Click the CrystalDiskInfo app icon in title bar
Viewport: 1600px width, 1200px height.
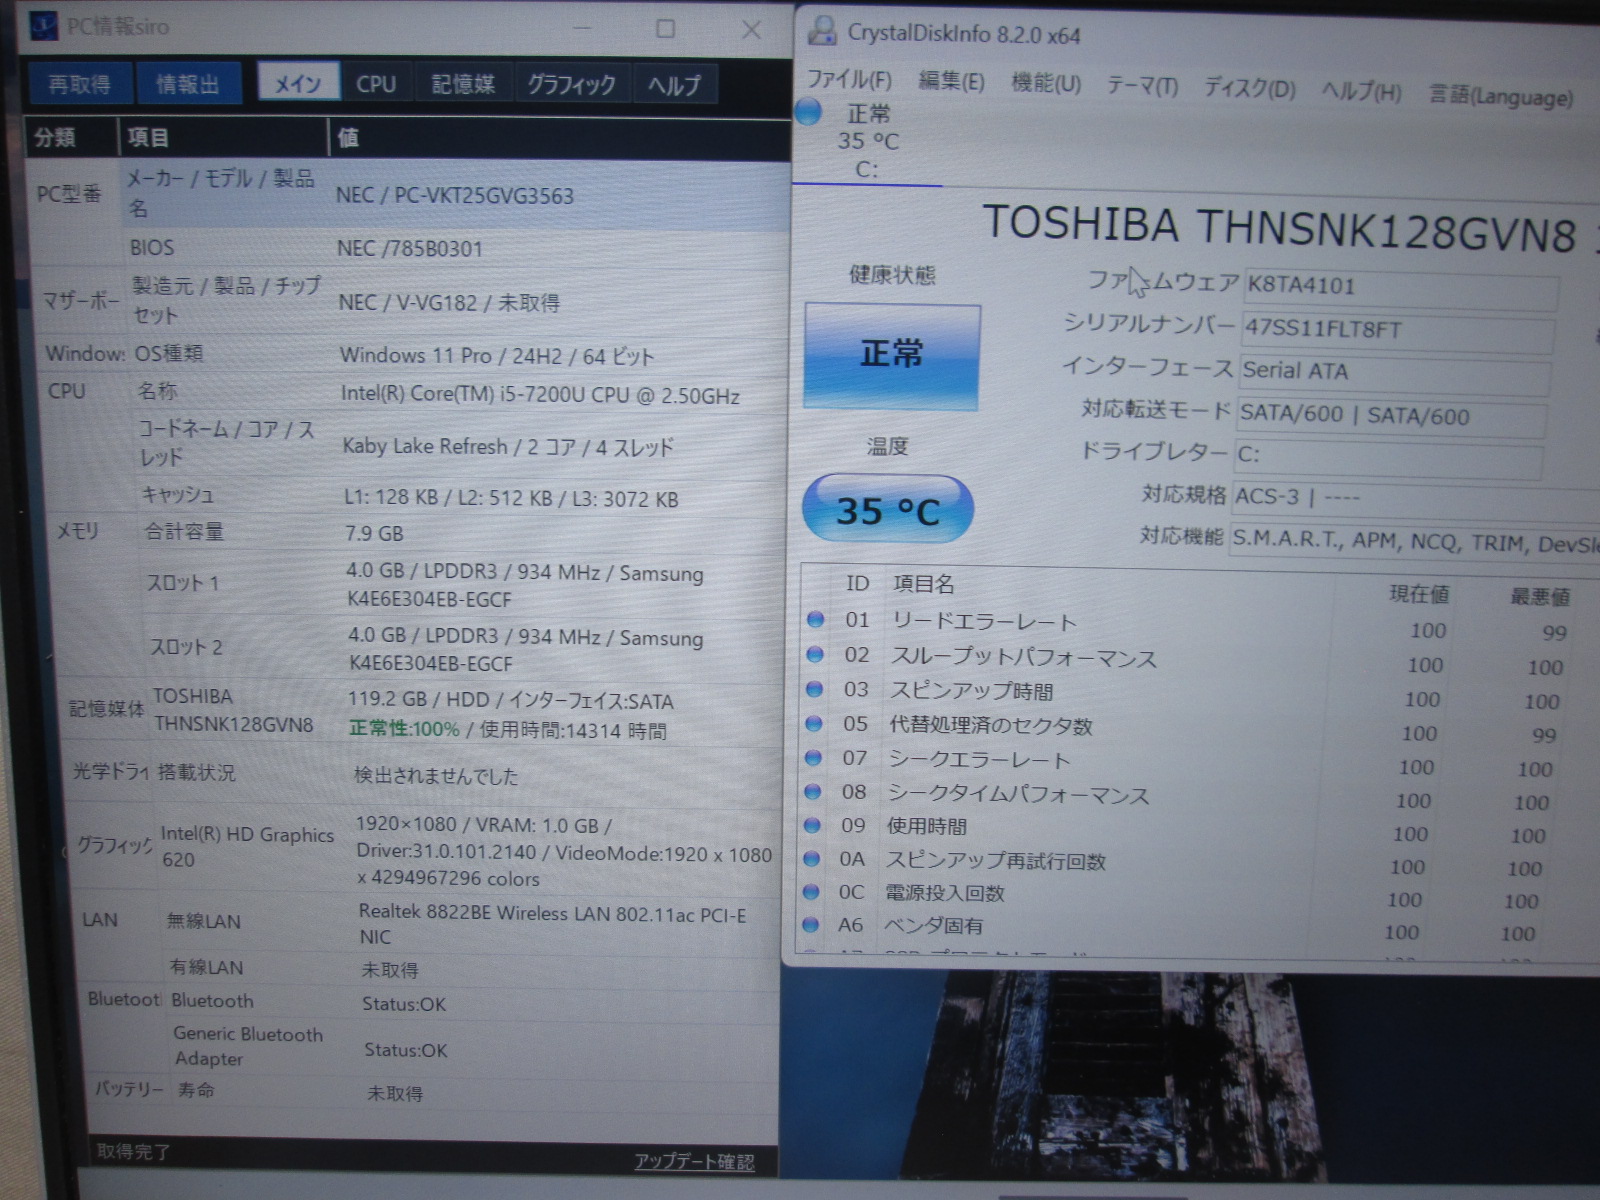pyautogui.click(x=822, y=31)
